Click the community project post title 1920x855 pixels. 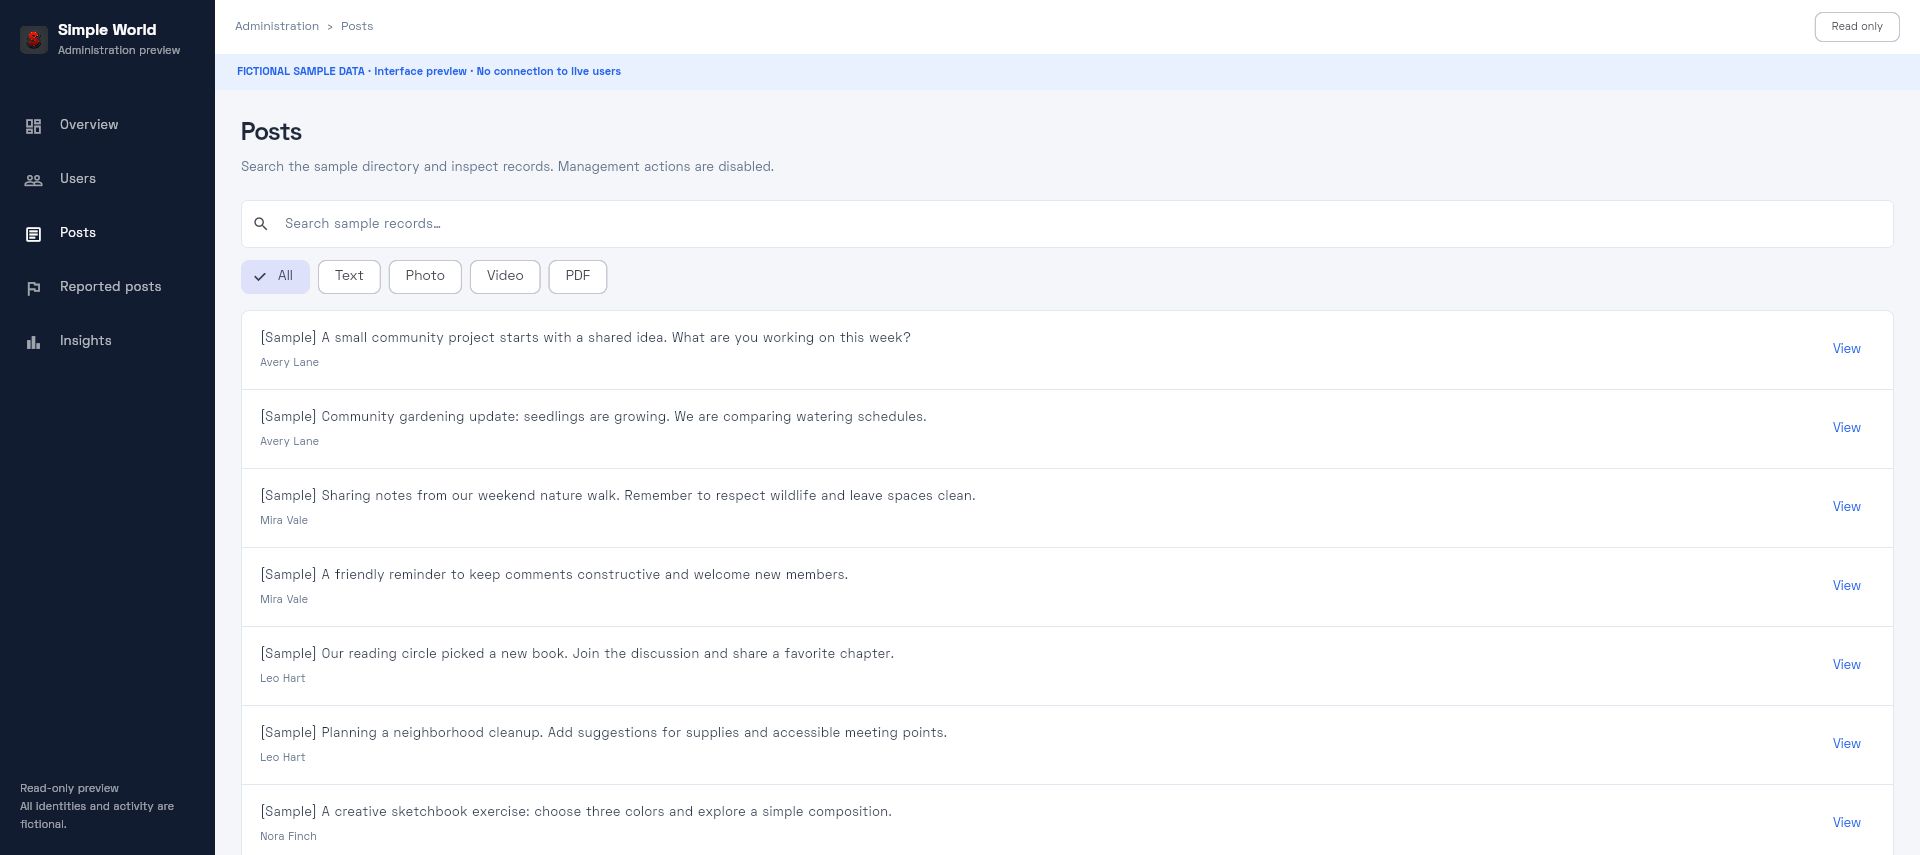click(585, 338)
